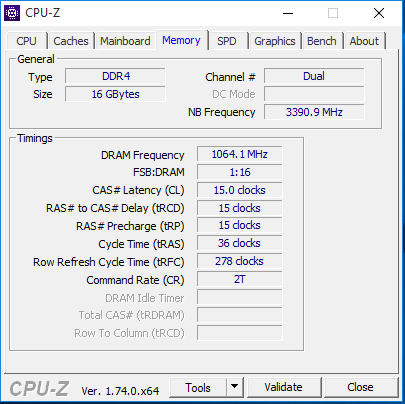The width and height of the screenshot is (405, 404).
Task: Click the Channel # Dual field
Action: [x=314, y=76]
